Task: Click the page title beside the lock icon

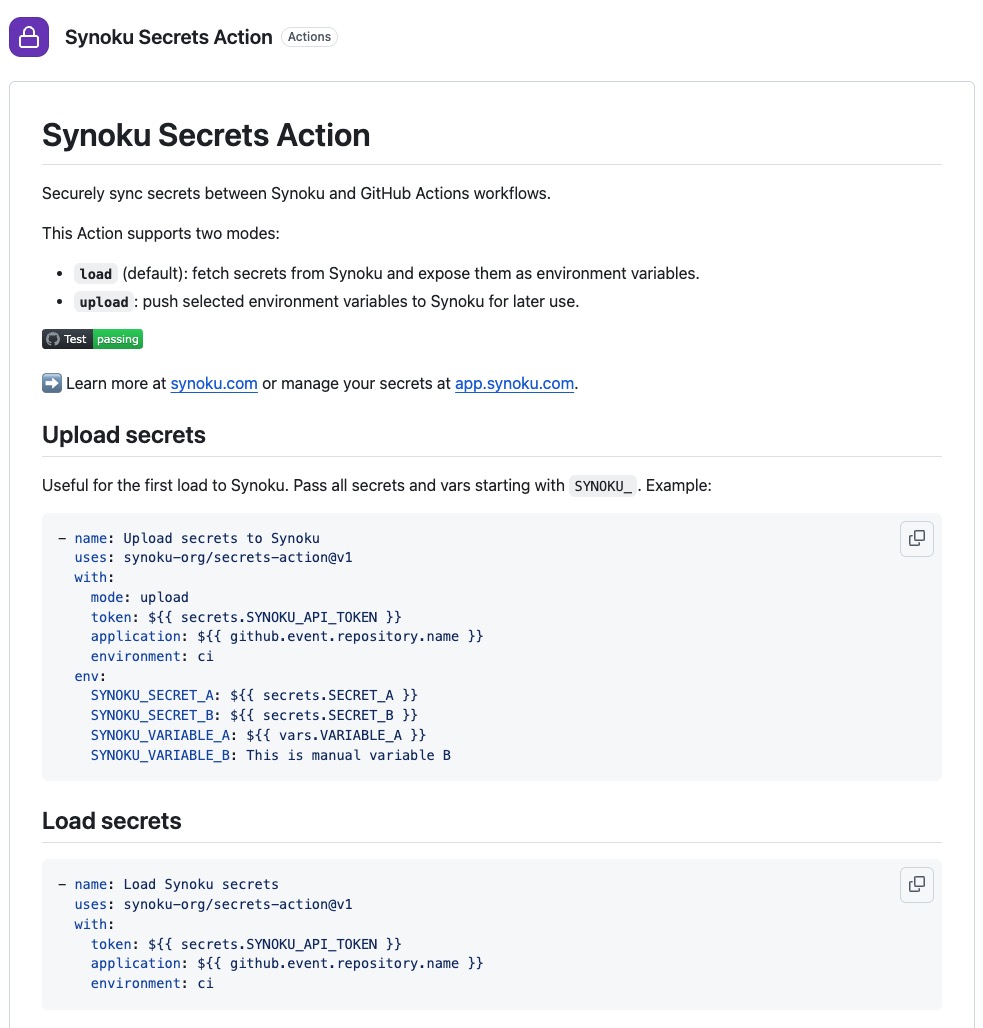Action: click(x=168, y=37)
